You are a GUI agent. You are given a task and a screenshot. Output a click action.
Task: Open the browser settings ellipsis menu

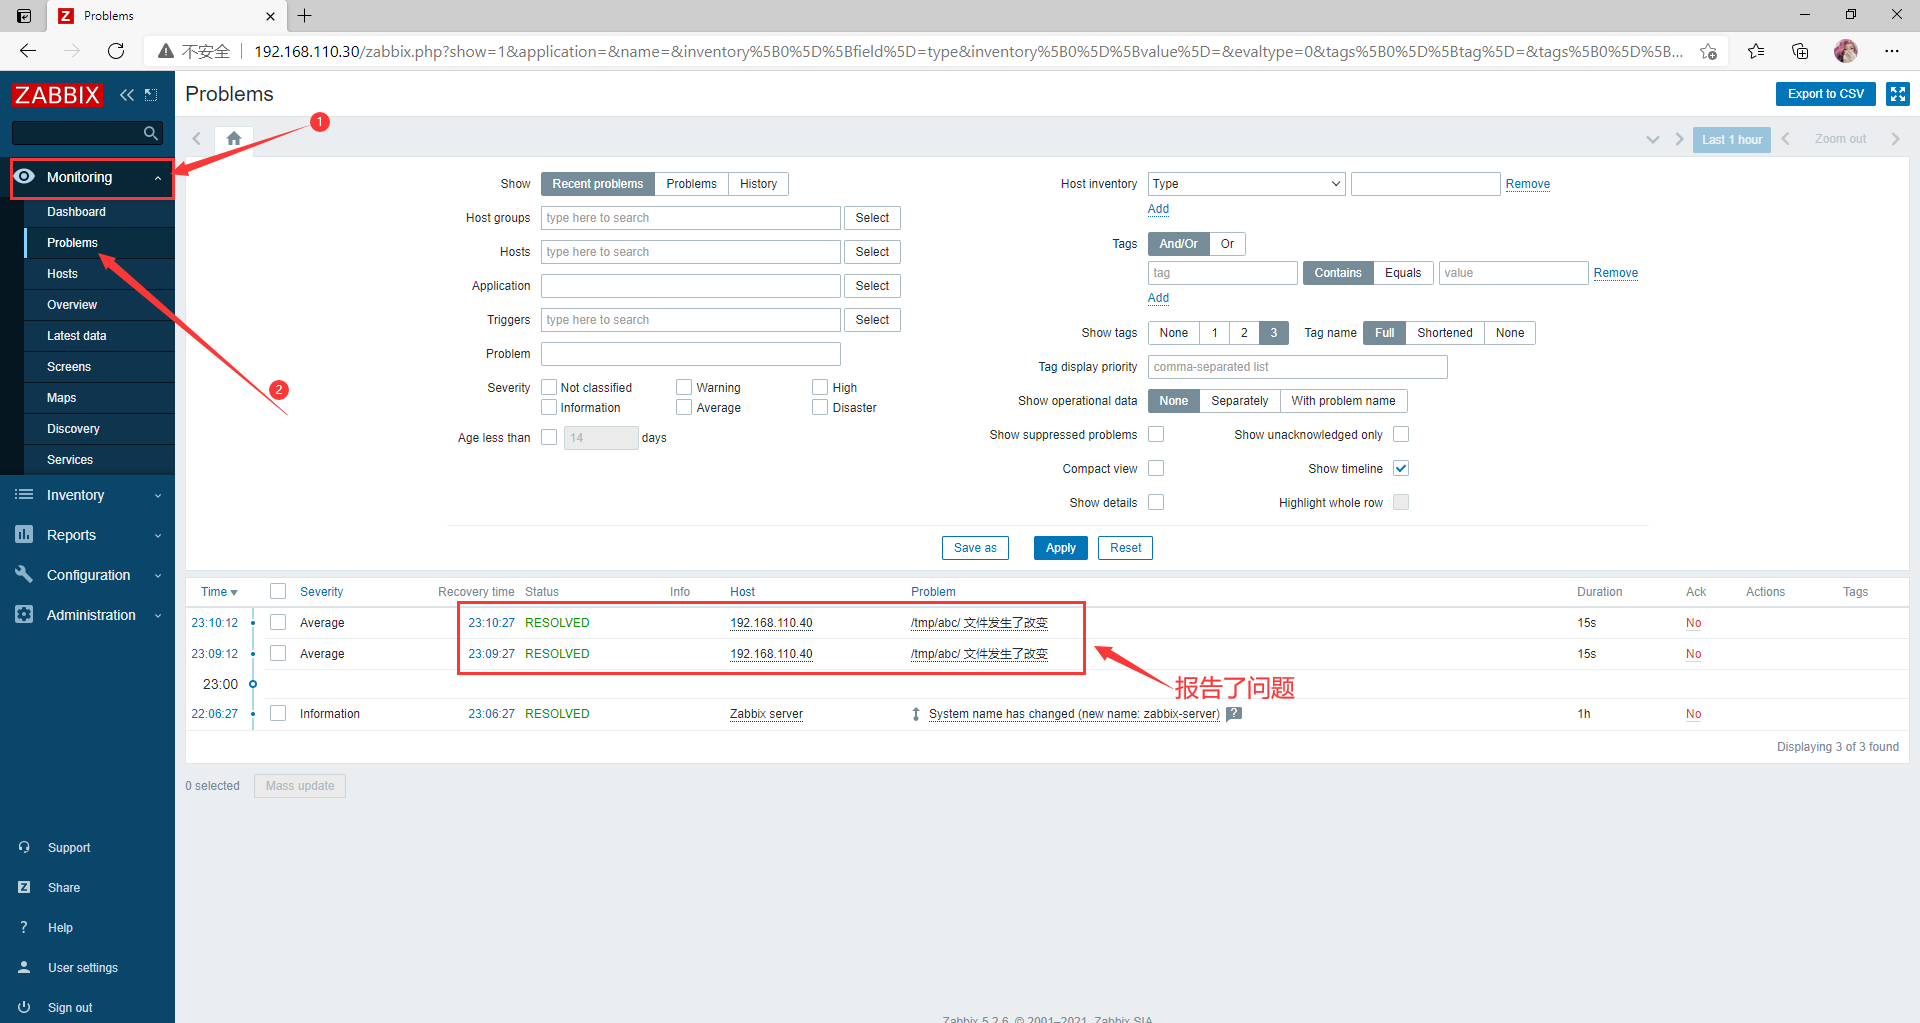coord(1892,51)
